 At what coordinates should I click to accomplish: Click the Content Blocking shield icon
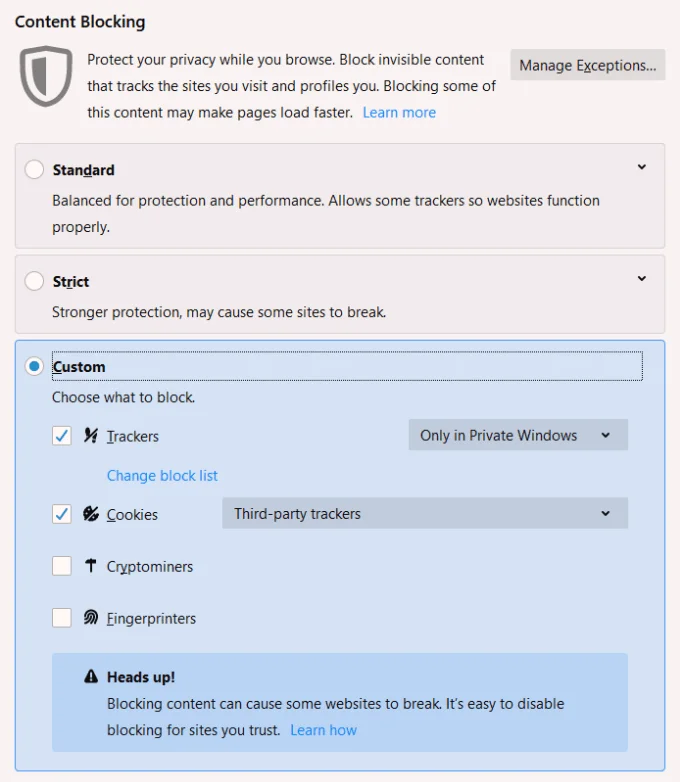46,76
